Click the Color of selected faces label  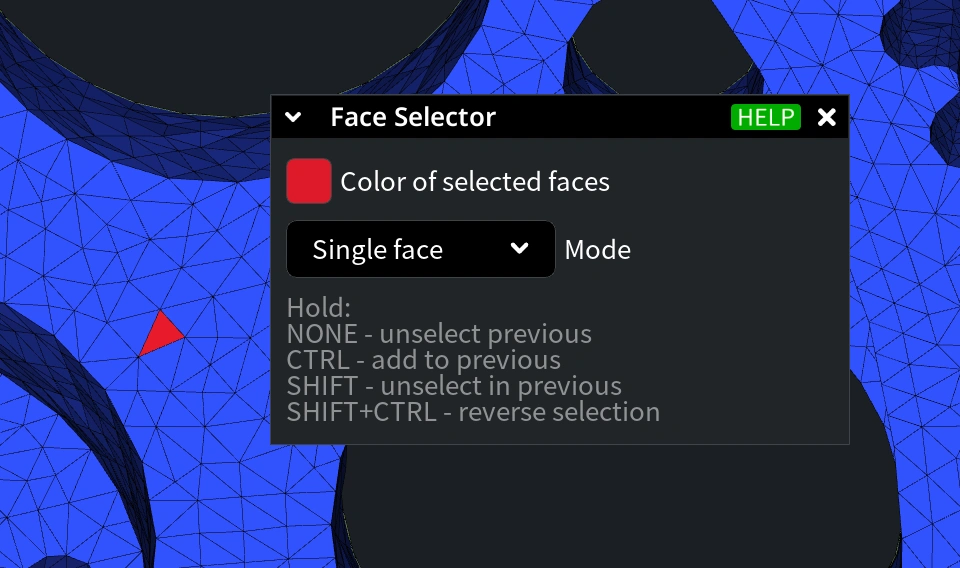click(x=475, y=182)
